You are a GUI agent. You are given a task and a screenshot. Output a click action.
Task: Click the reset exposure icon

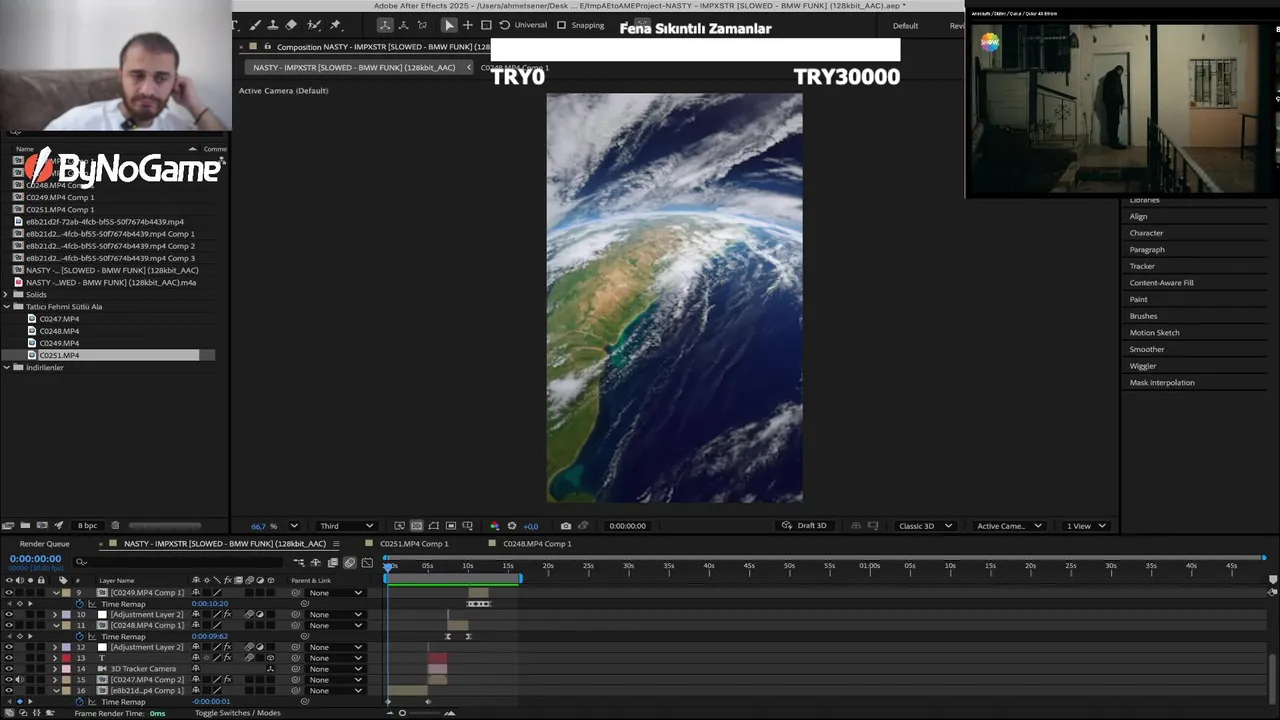(512, 526)
